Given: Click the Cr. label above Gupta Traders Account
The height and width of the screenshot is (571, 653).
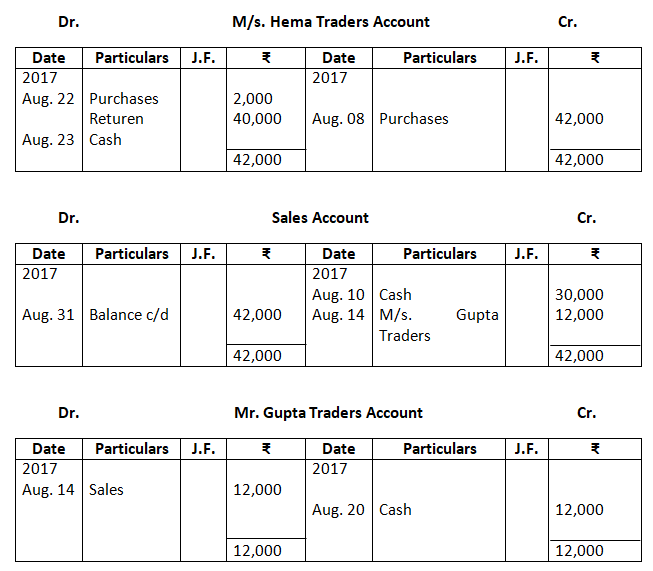Looking at the screenshot, I should (x=586, y=413).
